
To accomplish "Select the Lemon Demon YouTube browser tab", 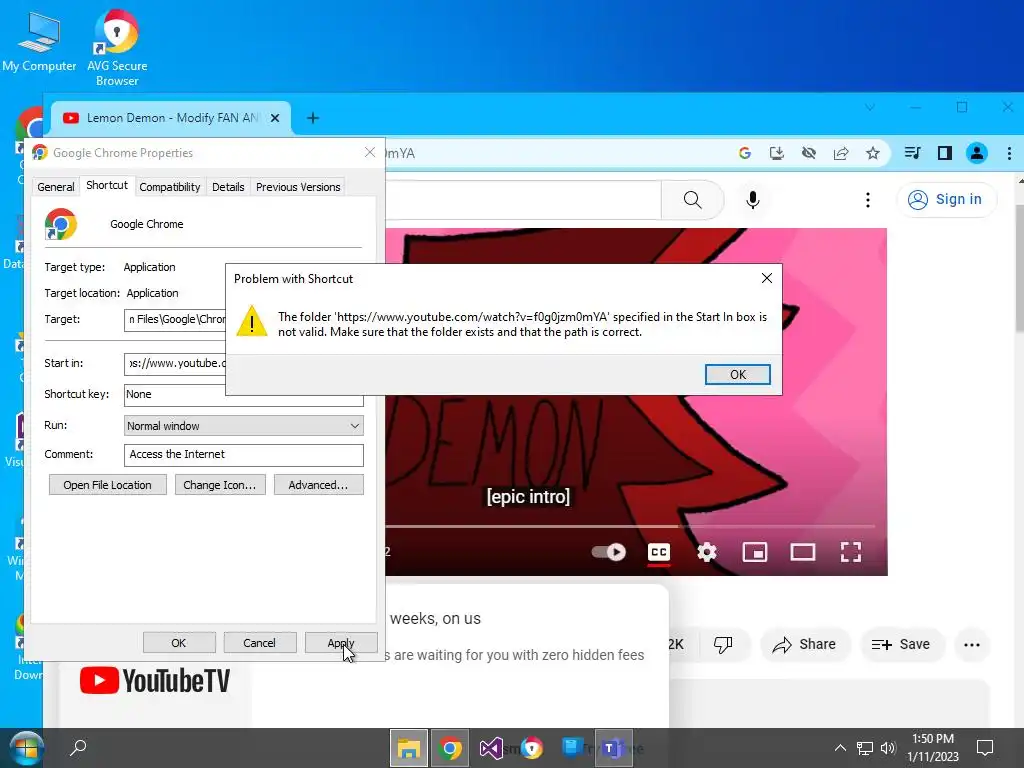I will [170, 118].
